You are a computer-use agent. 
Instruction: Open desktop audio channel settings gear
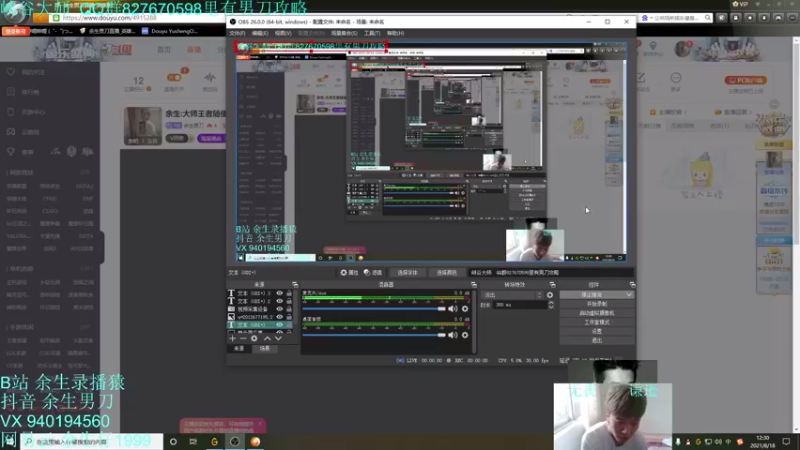[465, 335]
